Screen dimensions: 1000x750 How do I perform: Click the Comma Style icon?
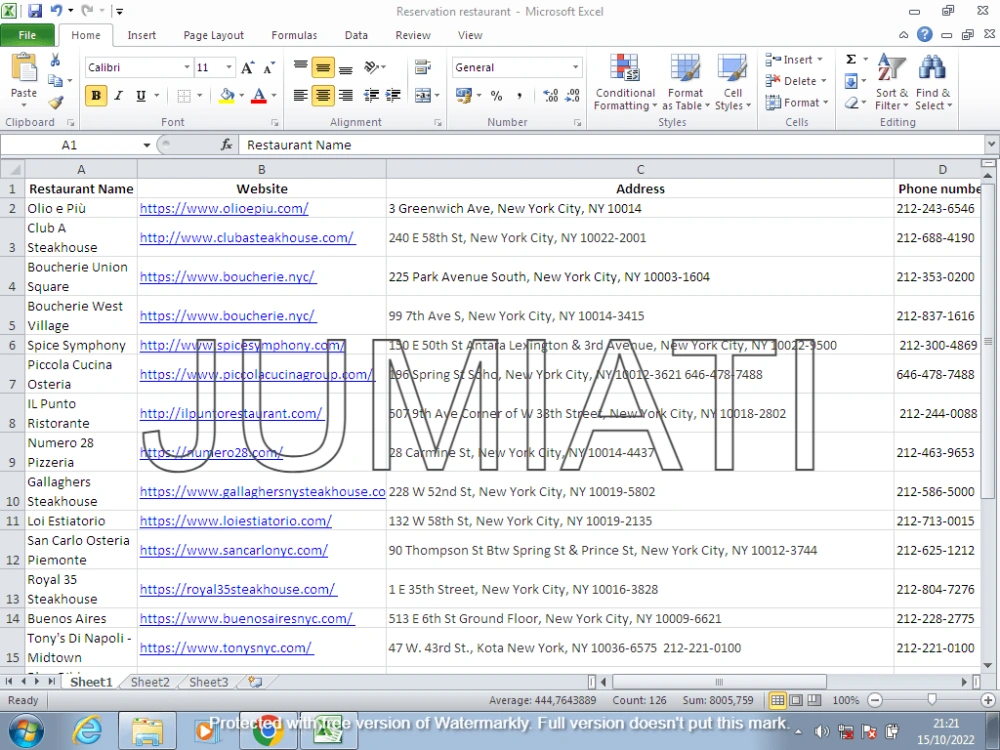coord(519,96)
